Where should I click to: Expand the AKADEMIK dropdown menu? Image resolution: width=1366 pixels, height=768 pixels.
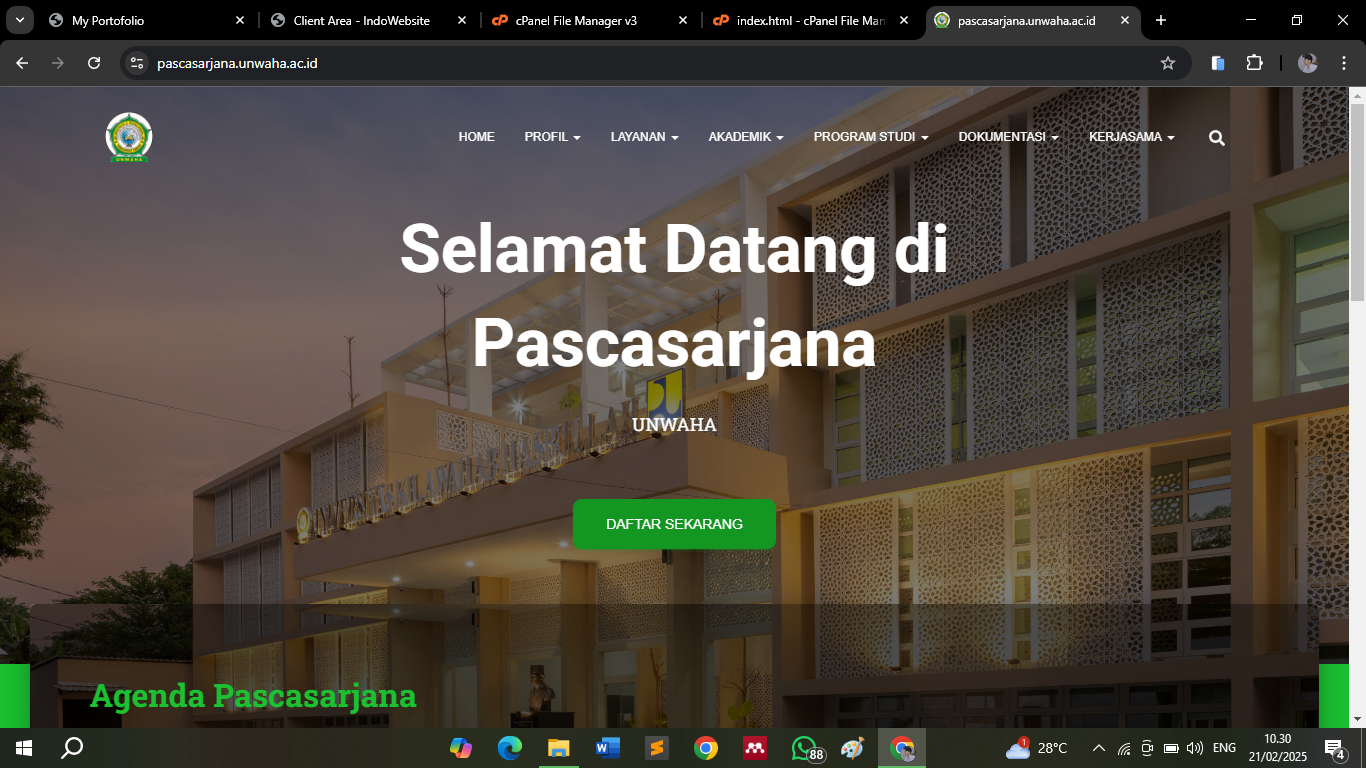[x=746, y=137]
